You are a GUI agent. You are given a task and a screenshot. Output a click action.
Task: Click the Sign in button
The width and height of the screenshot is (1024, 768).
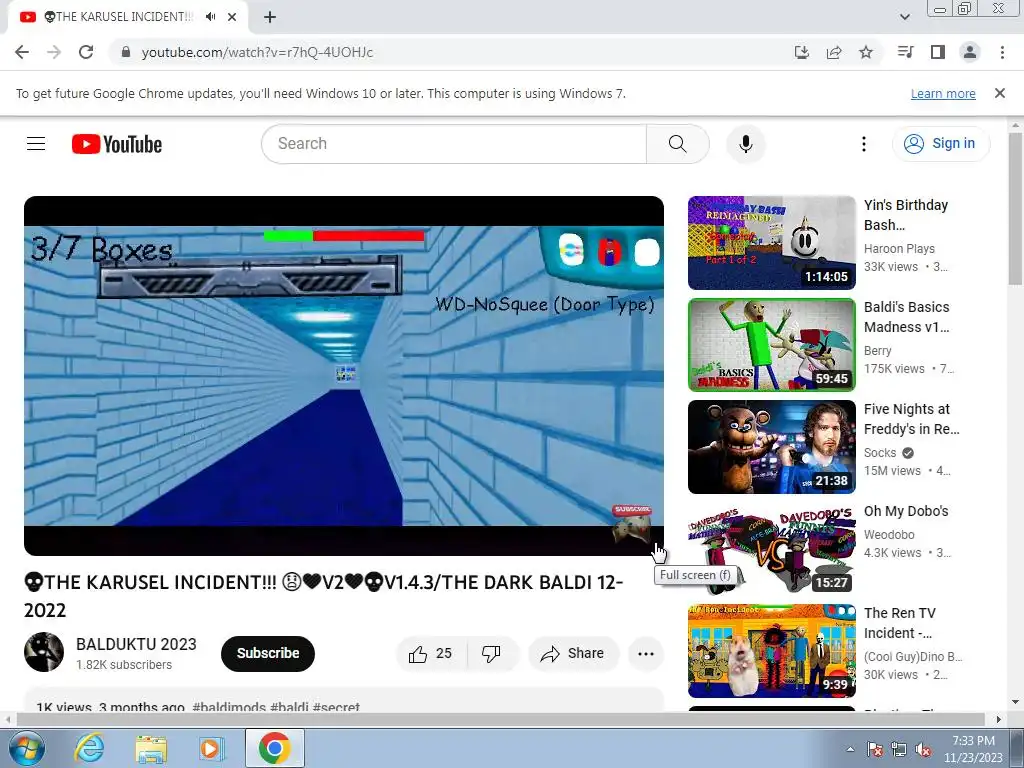[940, 144]
